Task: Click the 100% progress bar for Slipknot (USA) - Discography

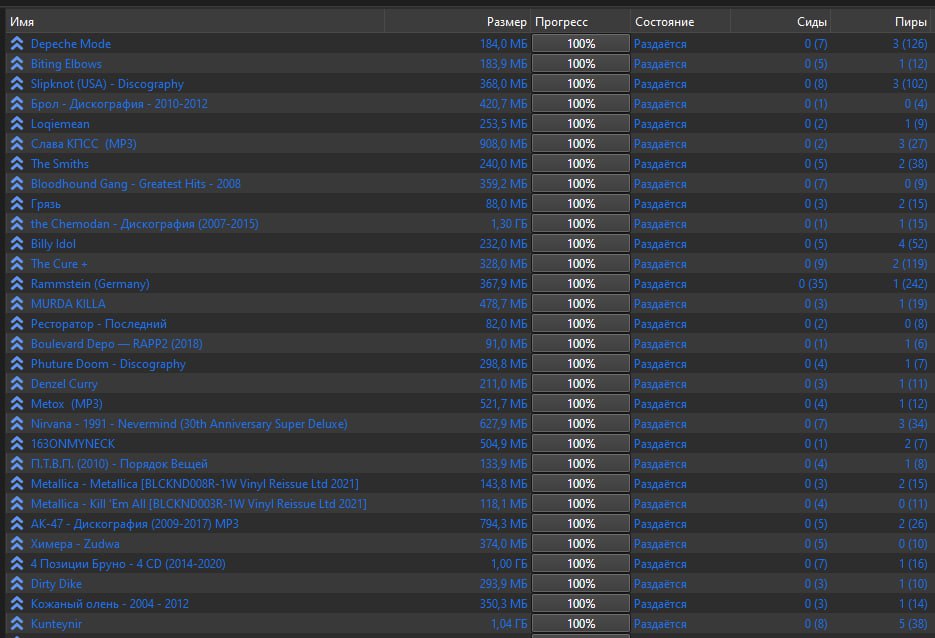Action: click(581, 83)
